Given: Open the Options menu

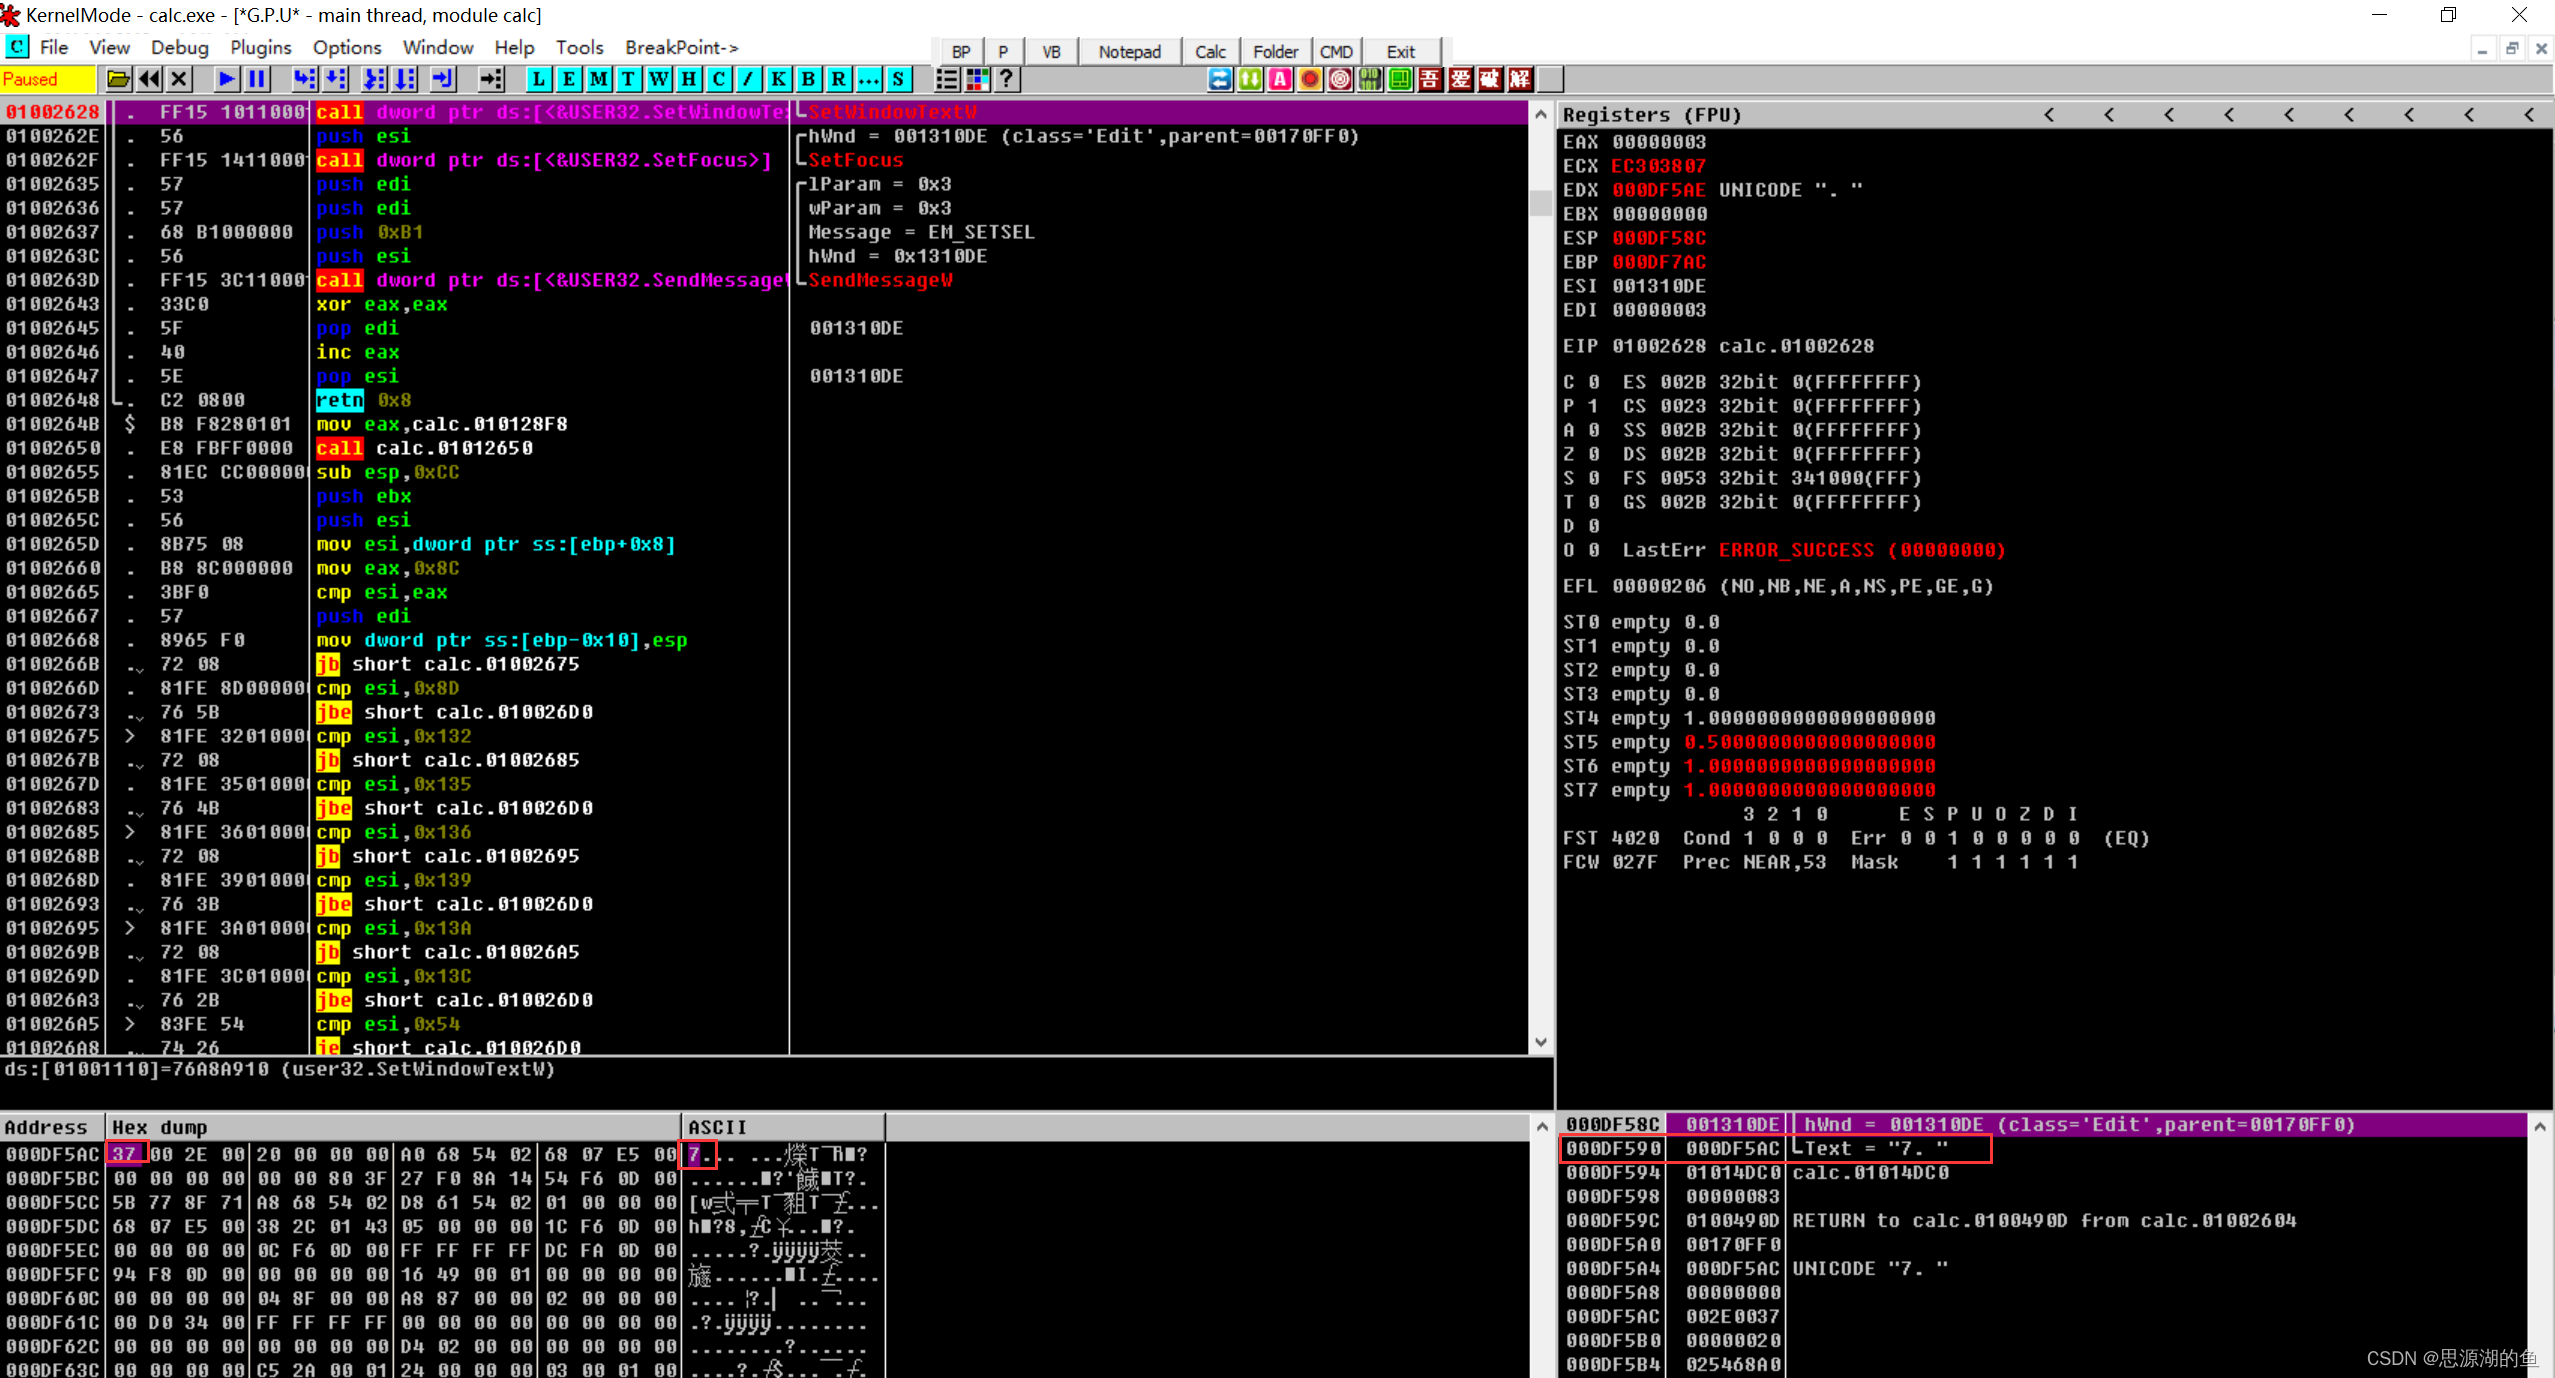Looking at the screenshot, I should coord(347,47).
